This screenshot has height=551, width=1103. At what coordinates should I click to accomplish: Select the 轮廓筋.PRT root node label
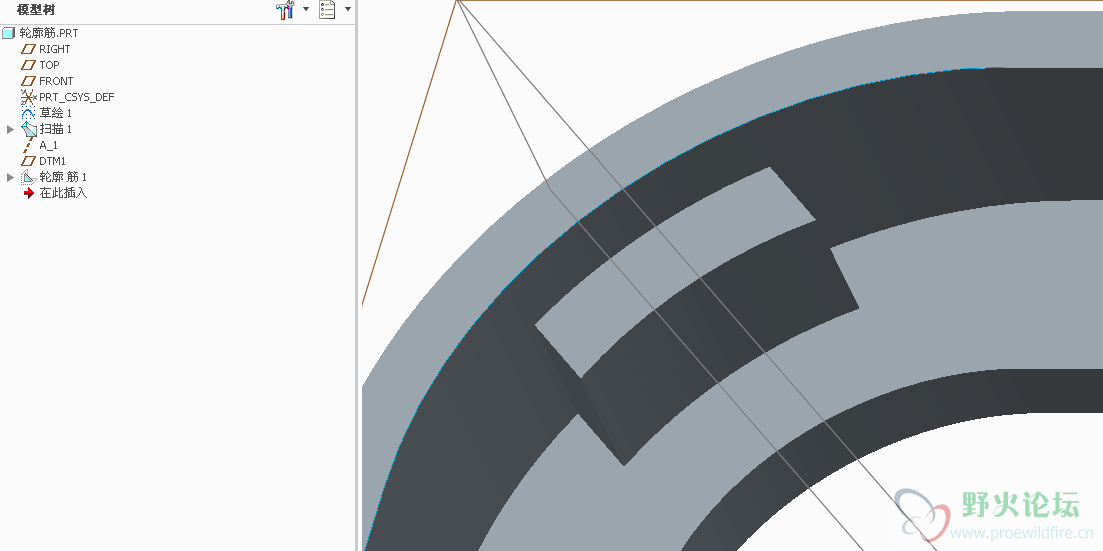click(x=49, y=33)
